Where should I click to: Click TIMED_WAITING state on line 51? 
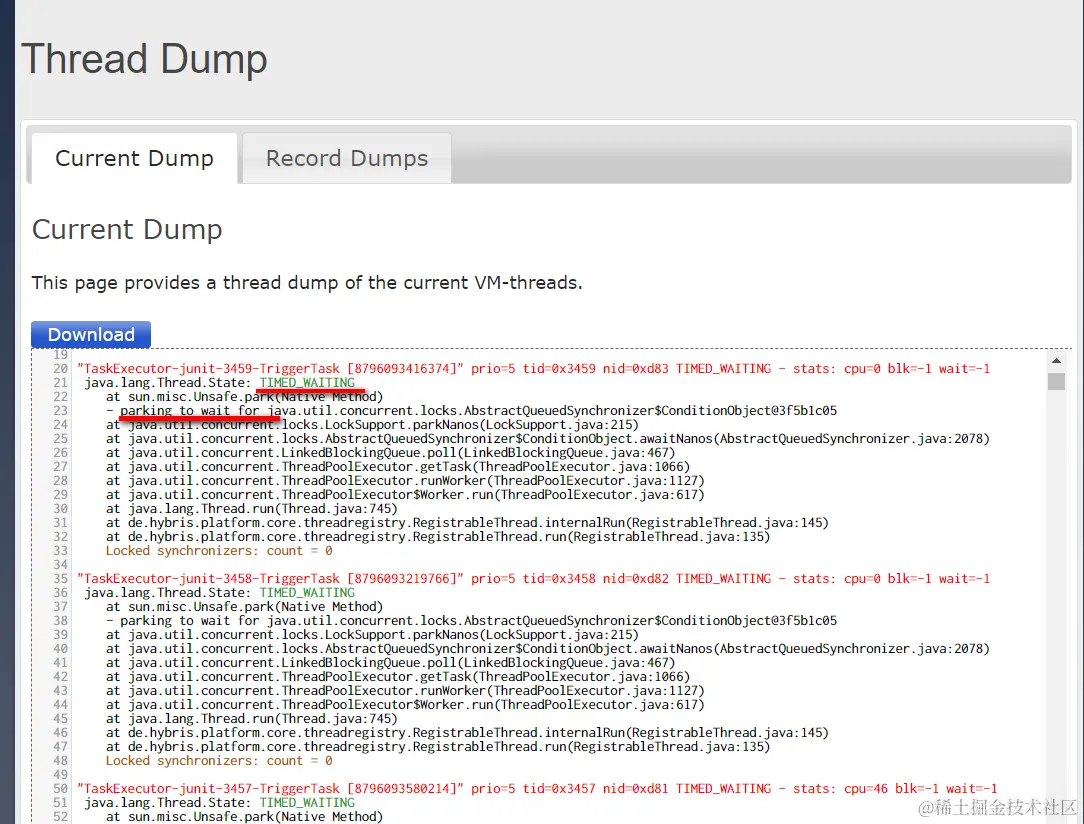coord(307,803)
